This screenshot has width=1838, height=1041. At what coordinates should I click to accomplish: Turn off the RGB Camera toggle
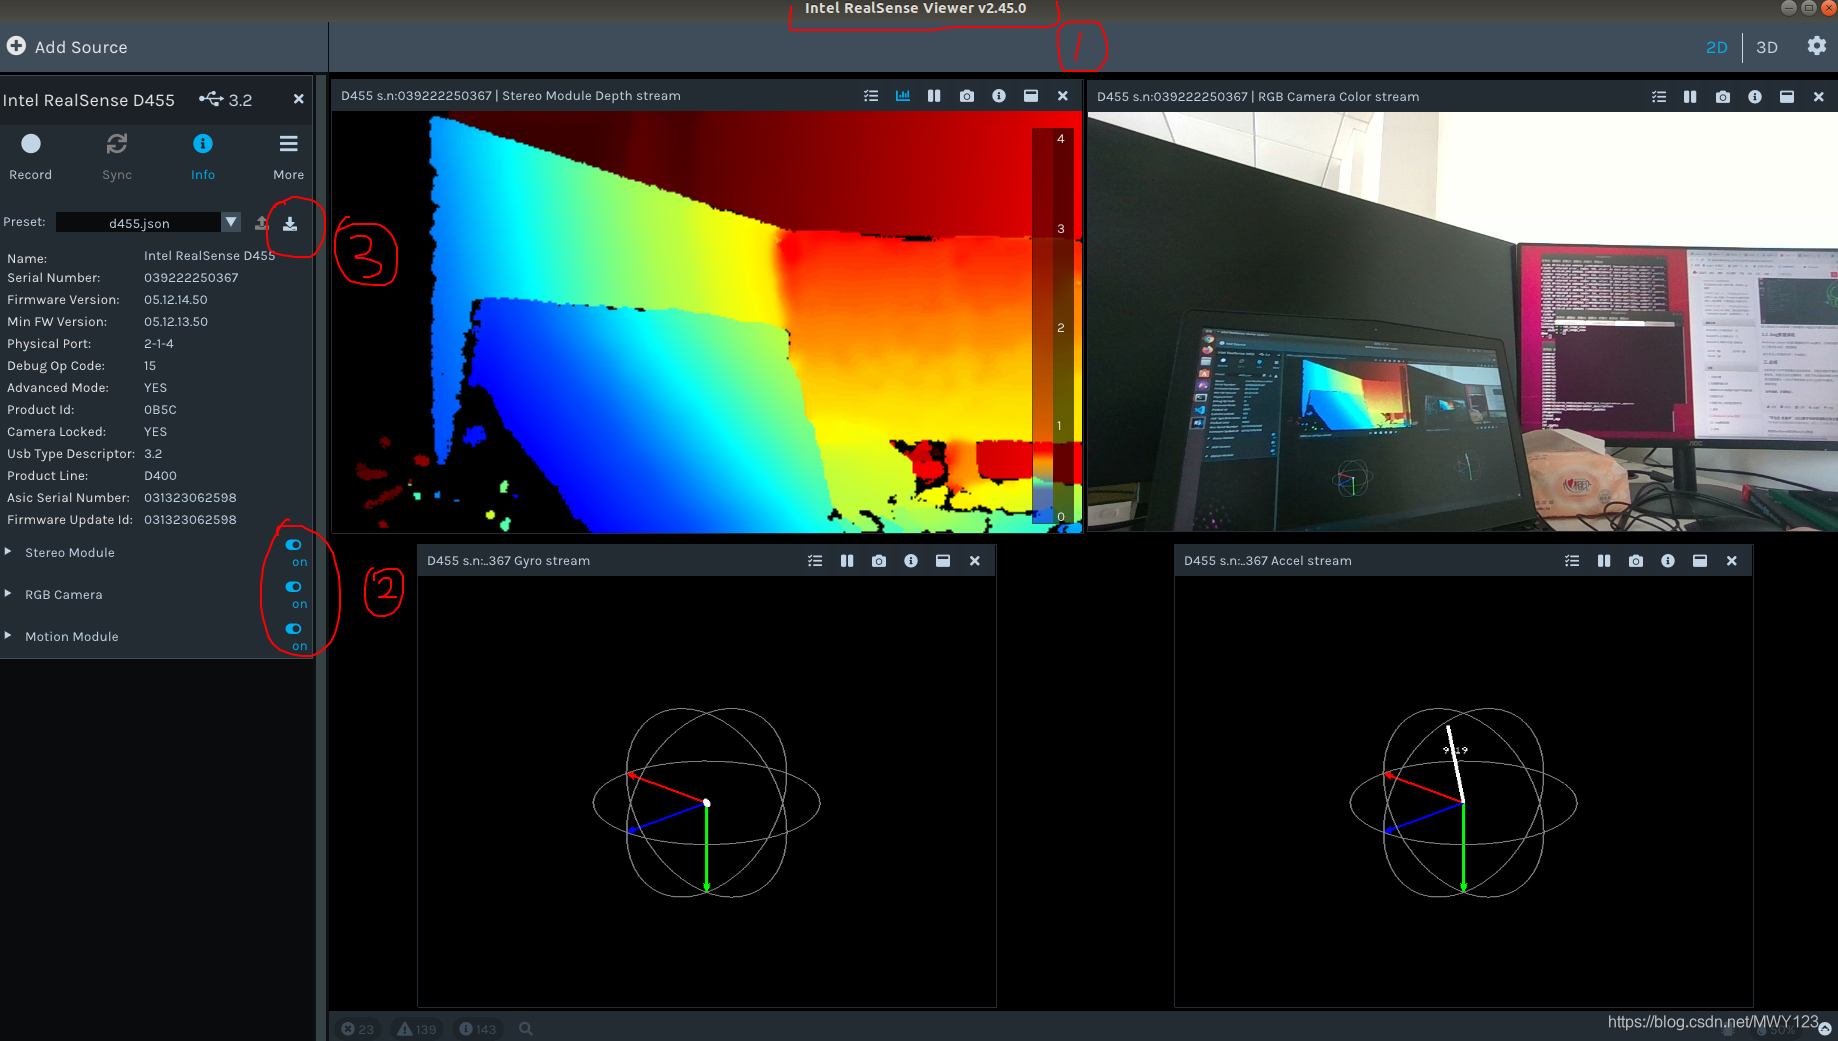[x=293, y=587]
